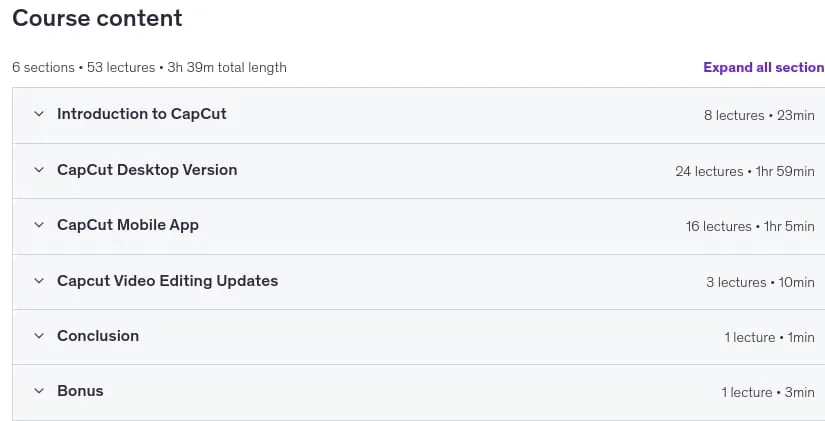Click the Expand all sections link
This screenshot has height=421, width=825.
(x=764, y=67)
